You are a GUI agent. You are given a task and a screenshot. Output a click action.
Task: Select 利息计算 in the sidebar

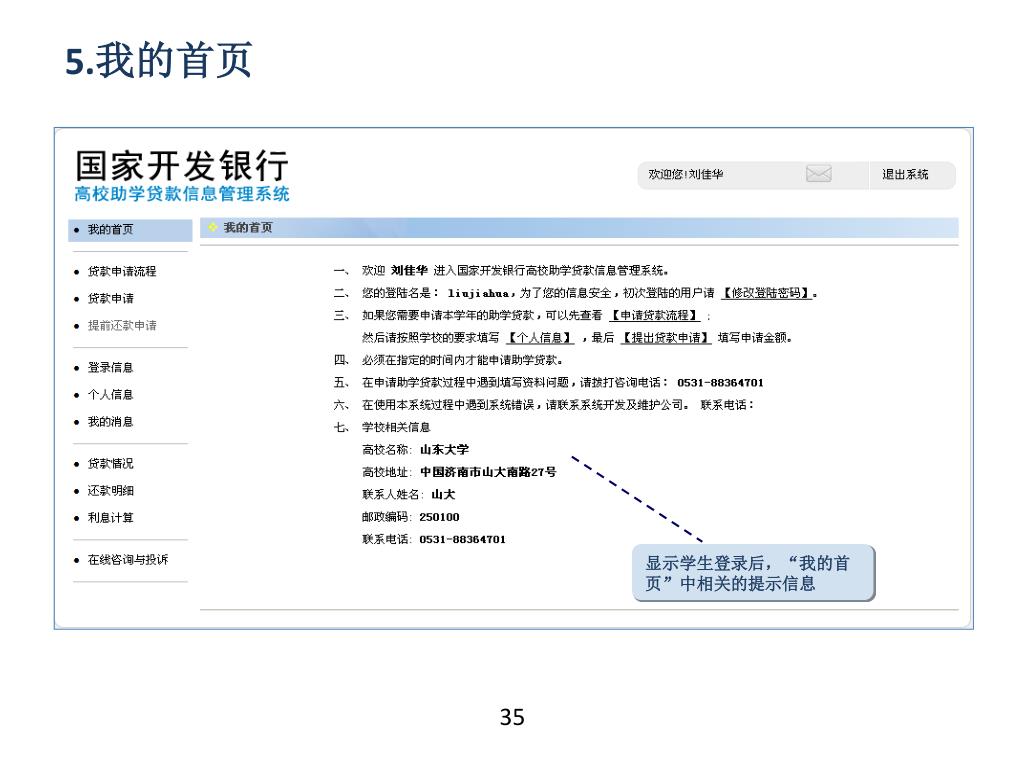tap(110, 518)
